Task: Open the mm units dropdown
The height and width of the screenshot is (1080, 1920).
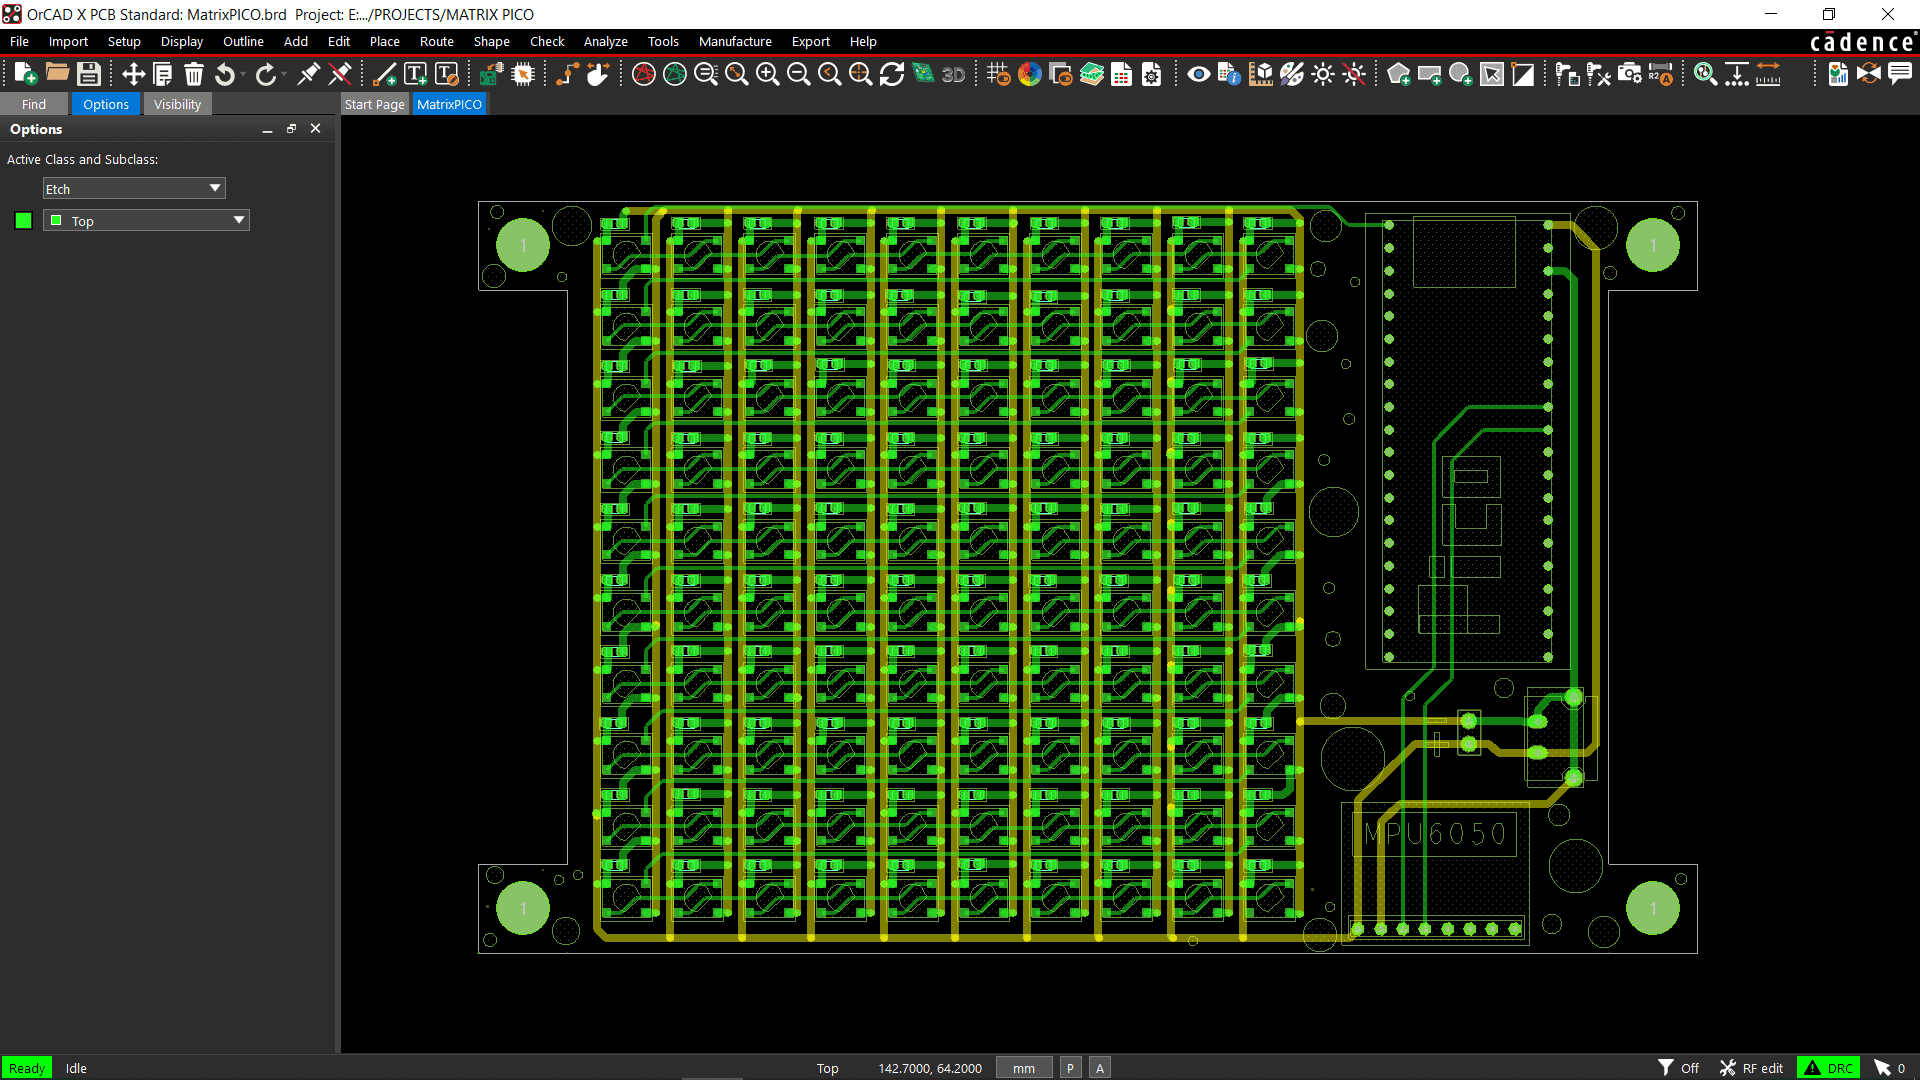Action: click(1022, 1067)
